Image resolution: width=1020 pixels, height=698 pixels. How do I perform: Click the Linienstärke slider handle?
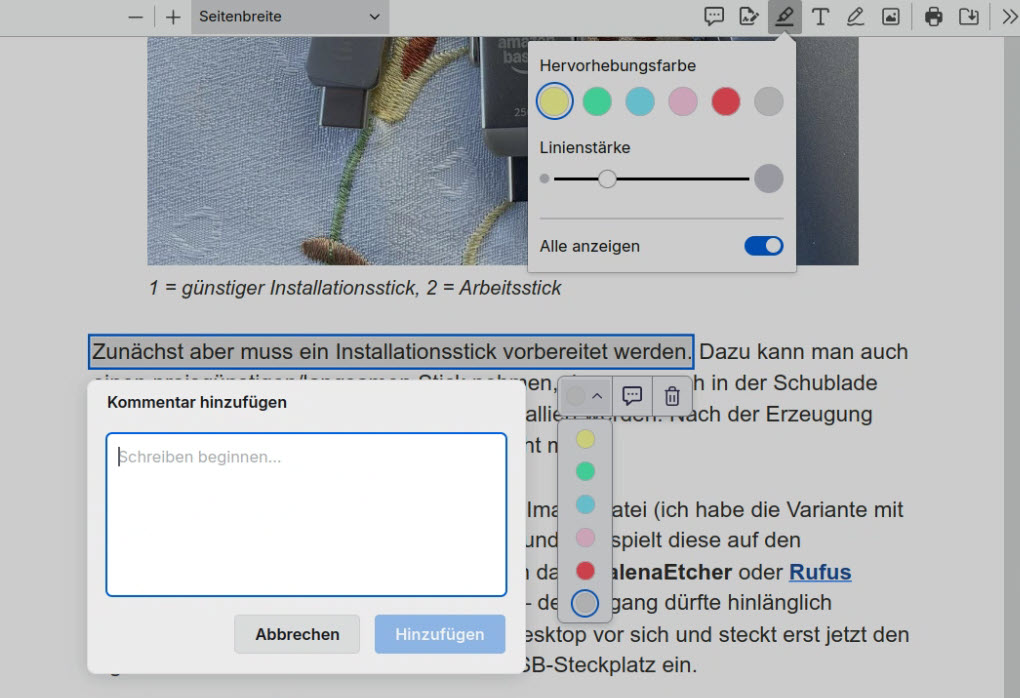click(x=607, y=179)
